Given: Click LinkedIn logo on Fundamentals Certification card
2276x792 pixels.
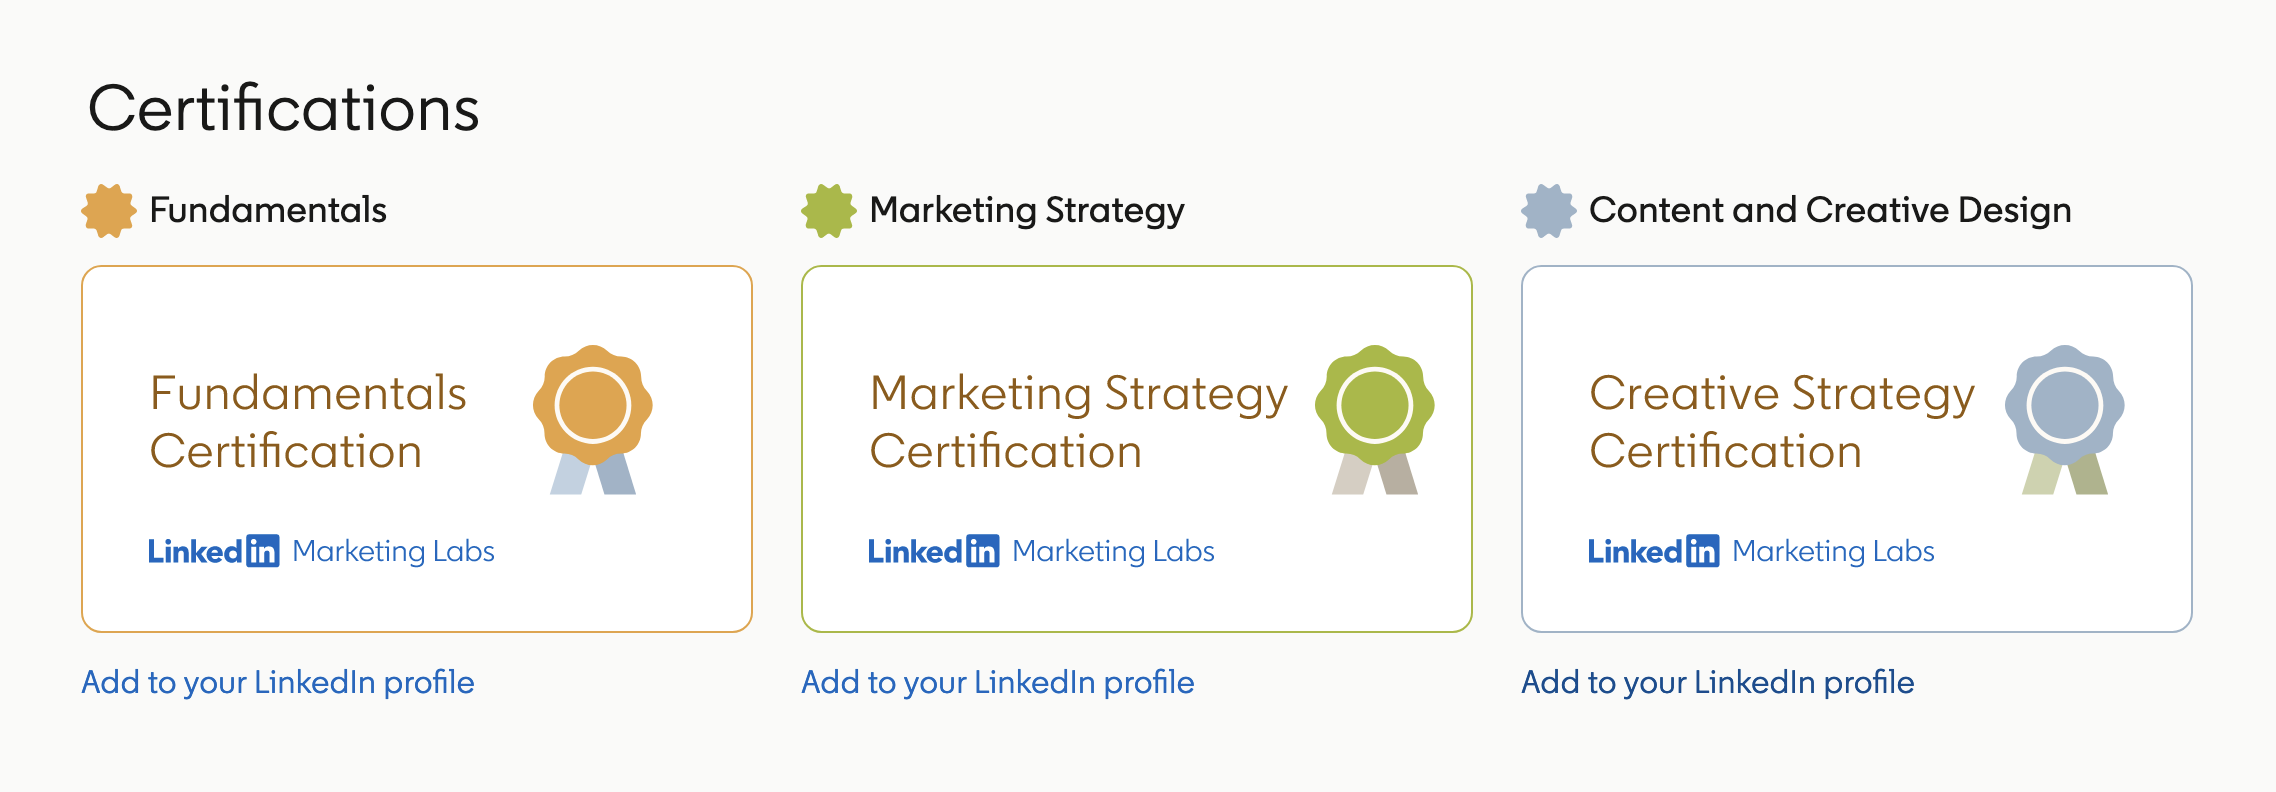Looking at the screenshot, I should [x=214, y=551].
